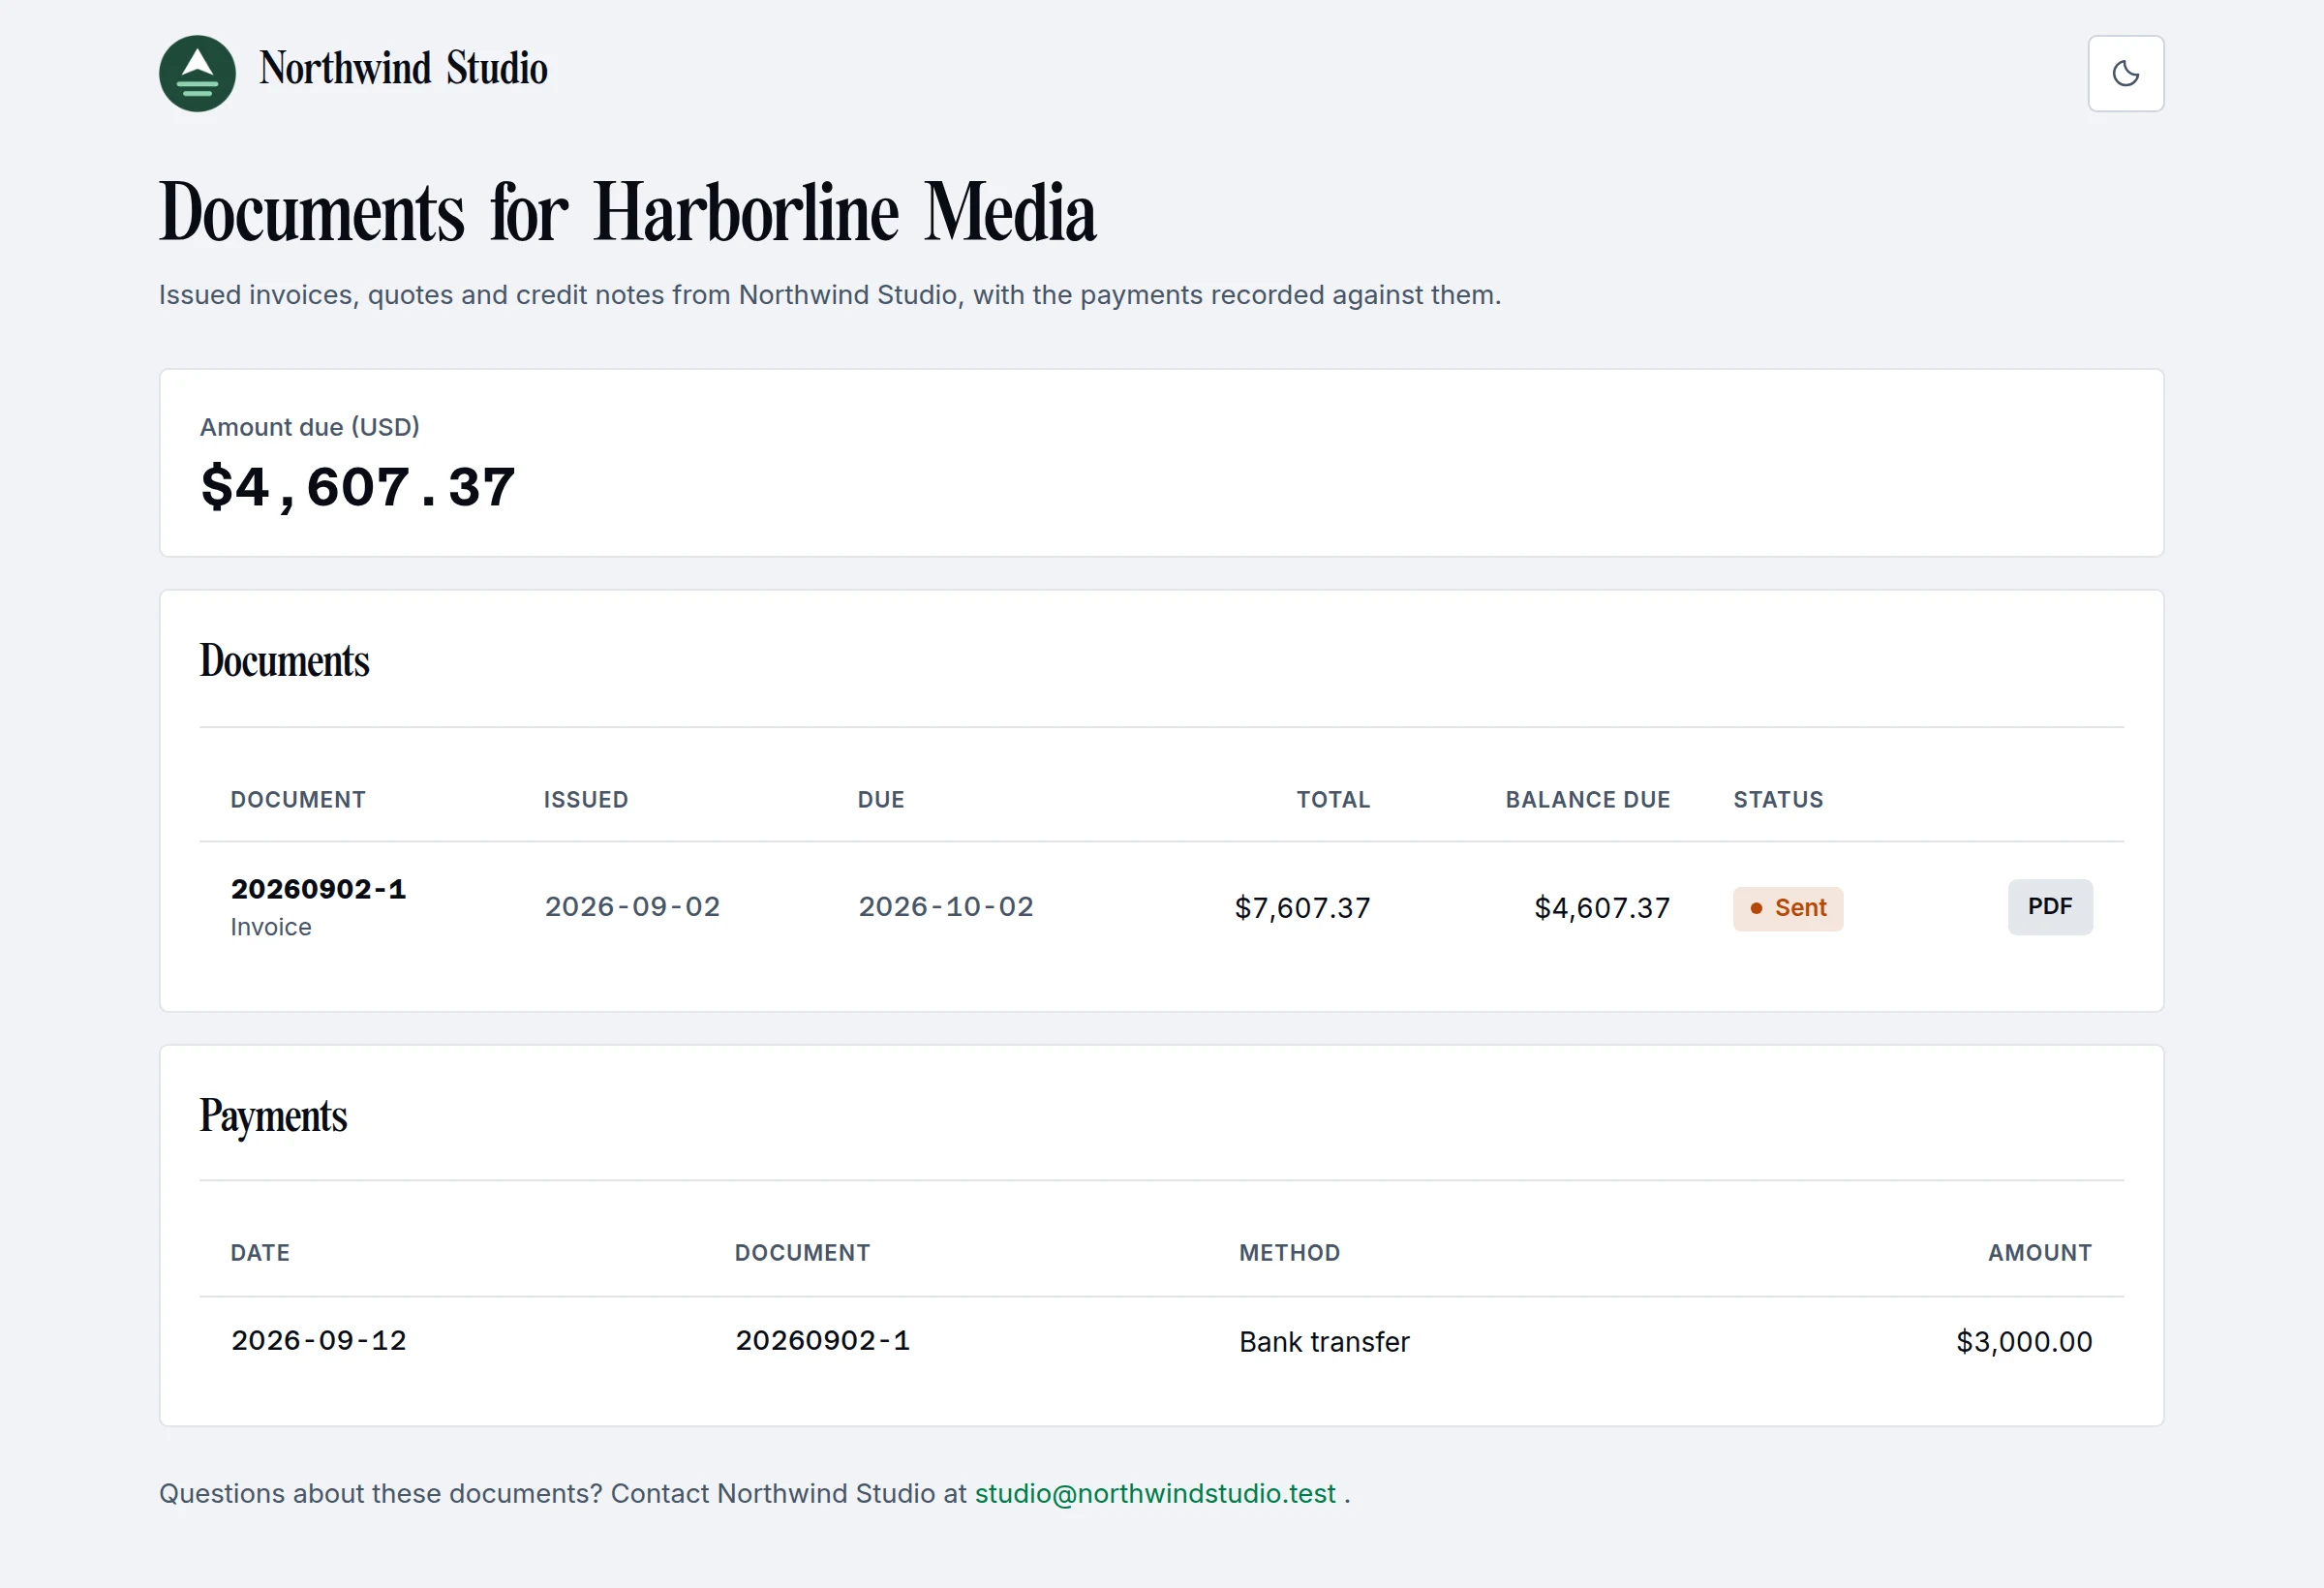Click the METHOD column header
The width and height of the screenshot is (2324, 1588).
click(x=1289, y=1253)
